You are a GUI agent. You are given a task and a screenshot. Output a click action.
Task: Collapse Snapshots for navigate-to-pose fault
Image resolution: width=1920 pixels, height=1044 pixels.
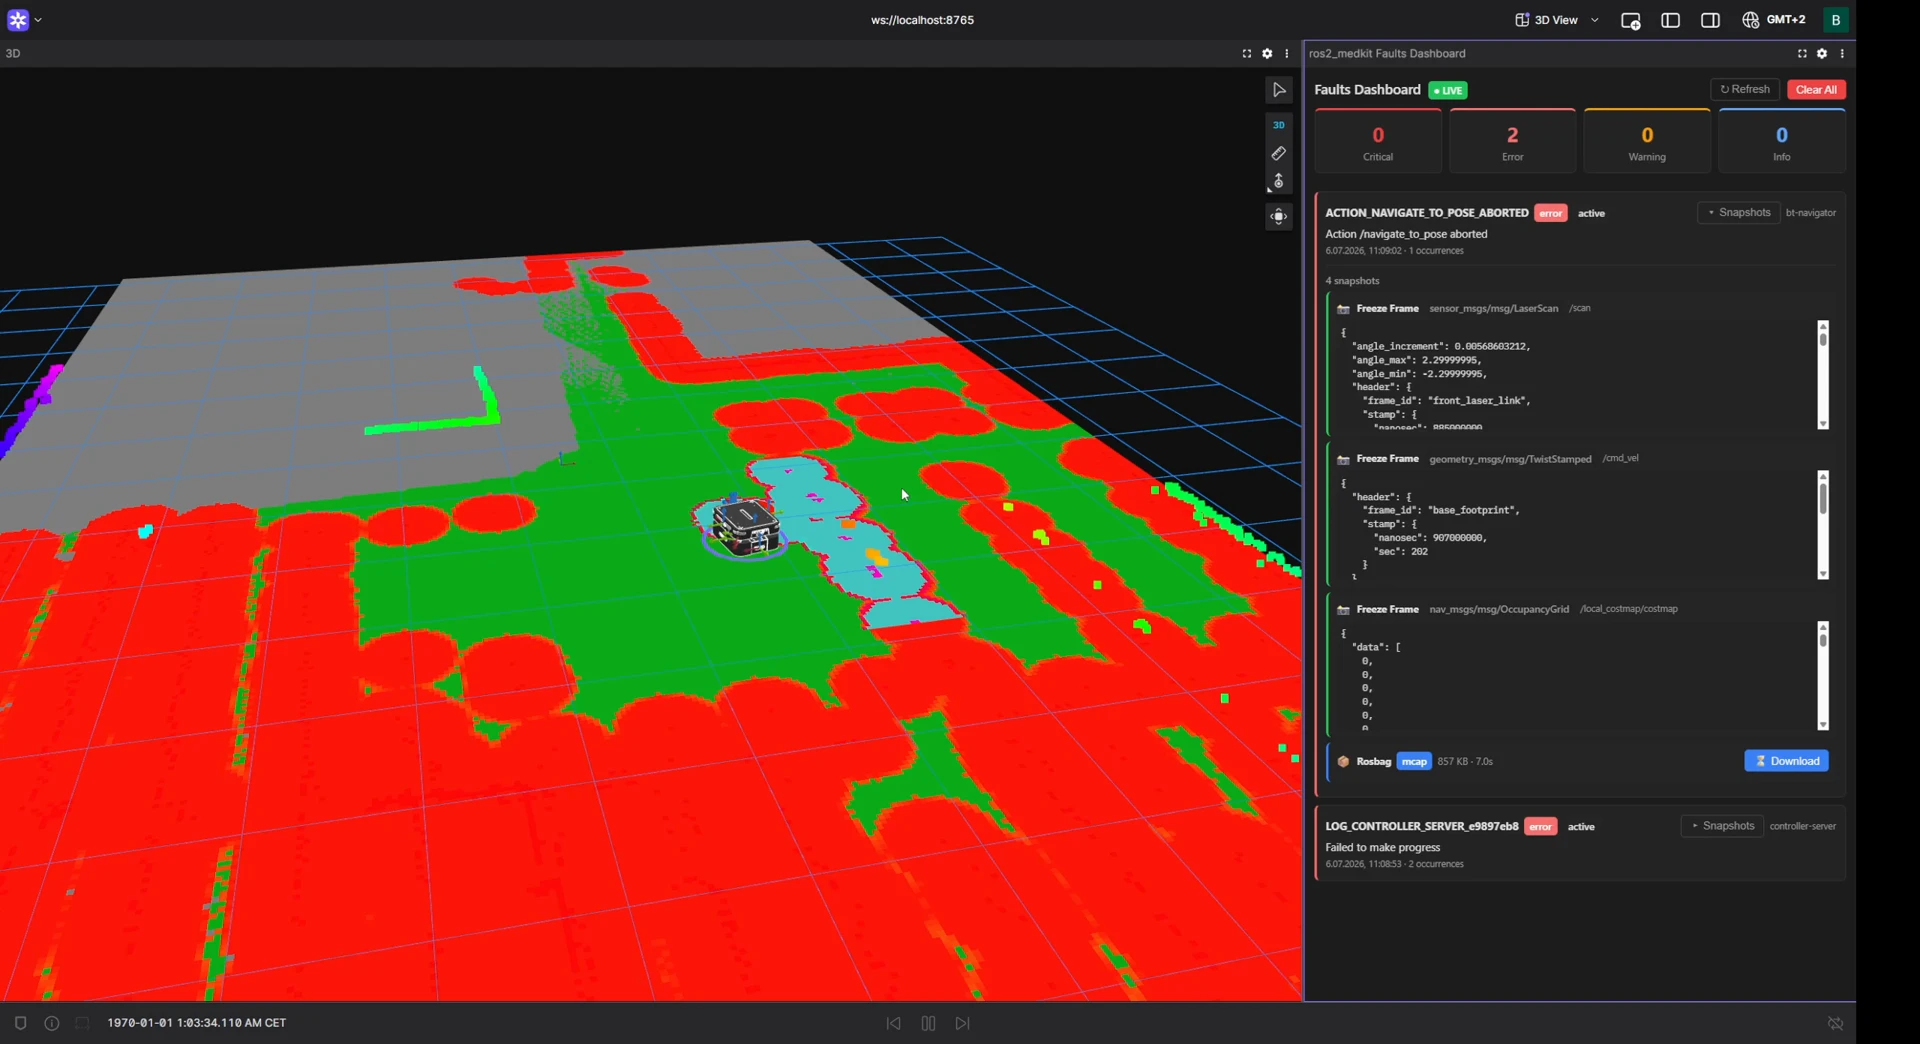pos(1739,213)
